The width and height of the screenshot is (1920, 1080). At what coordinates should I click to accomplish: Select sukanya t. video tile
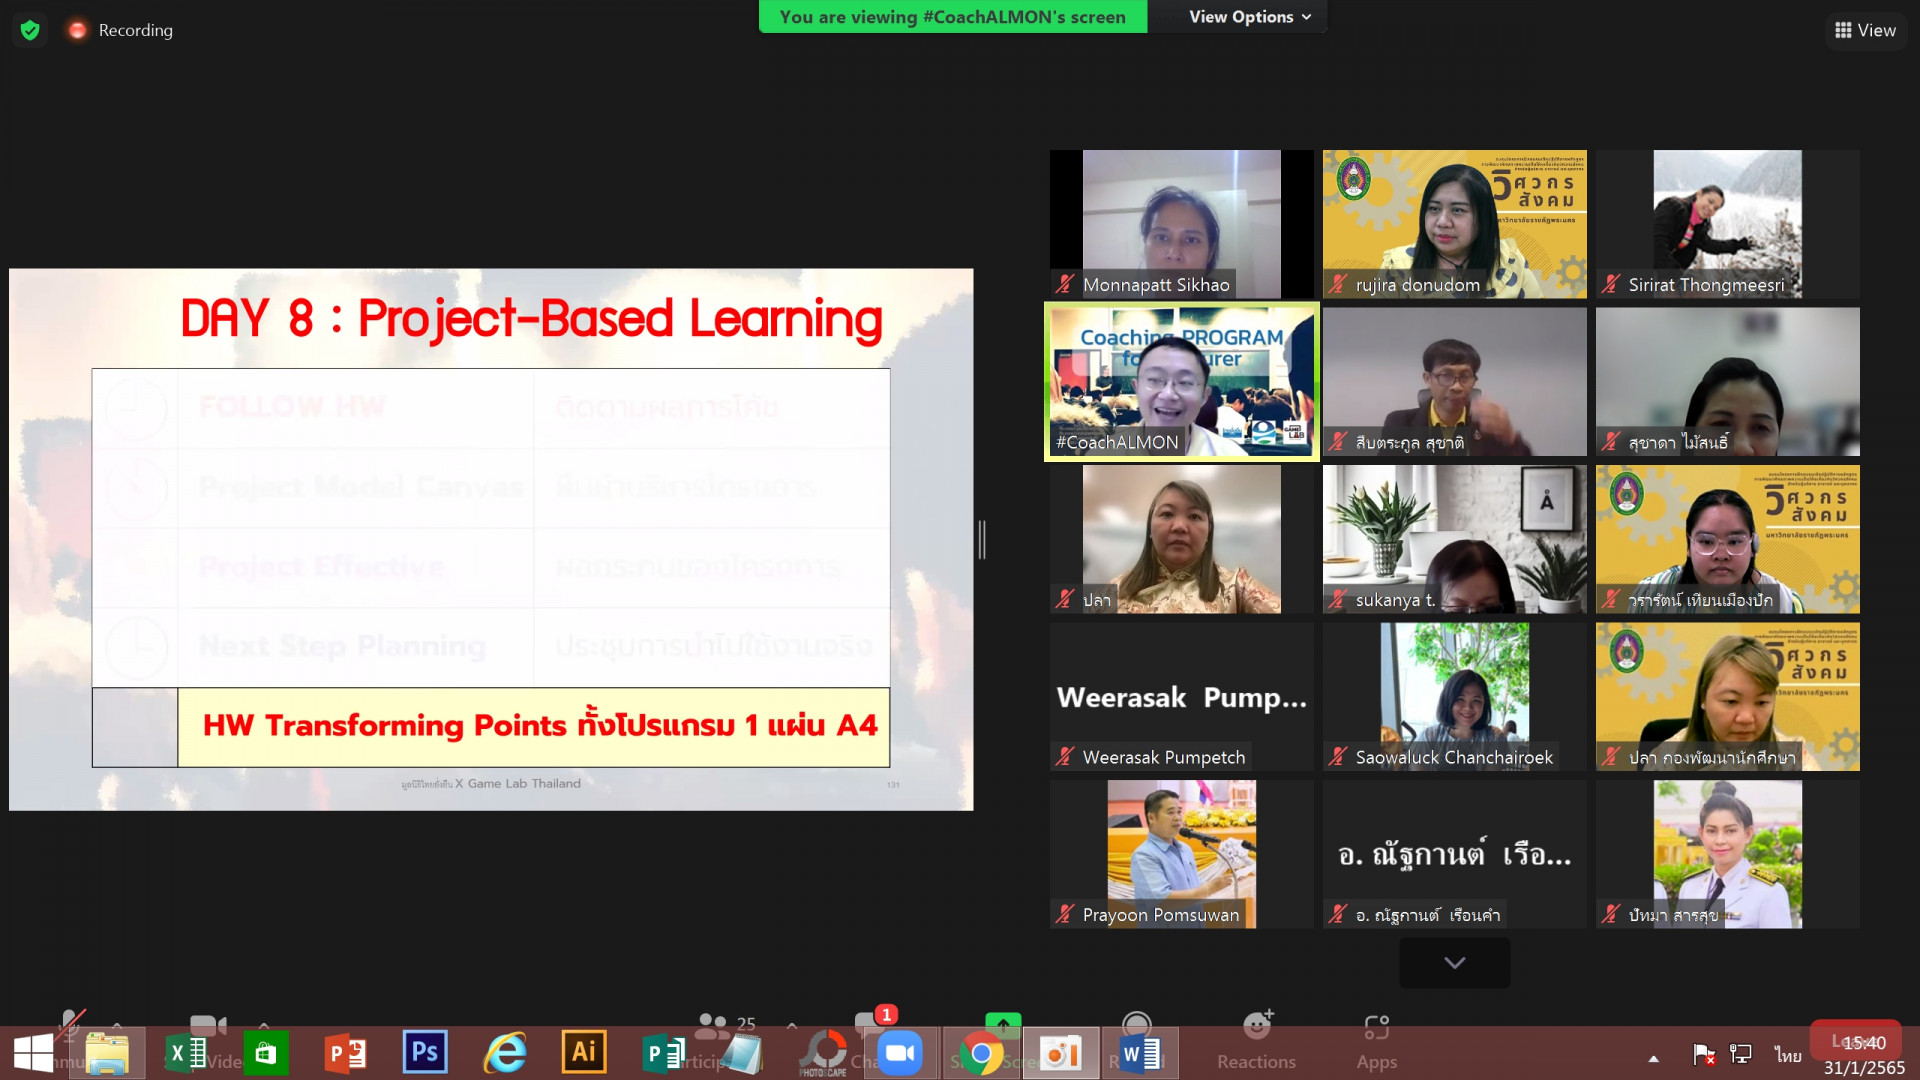pos(1455,539)
